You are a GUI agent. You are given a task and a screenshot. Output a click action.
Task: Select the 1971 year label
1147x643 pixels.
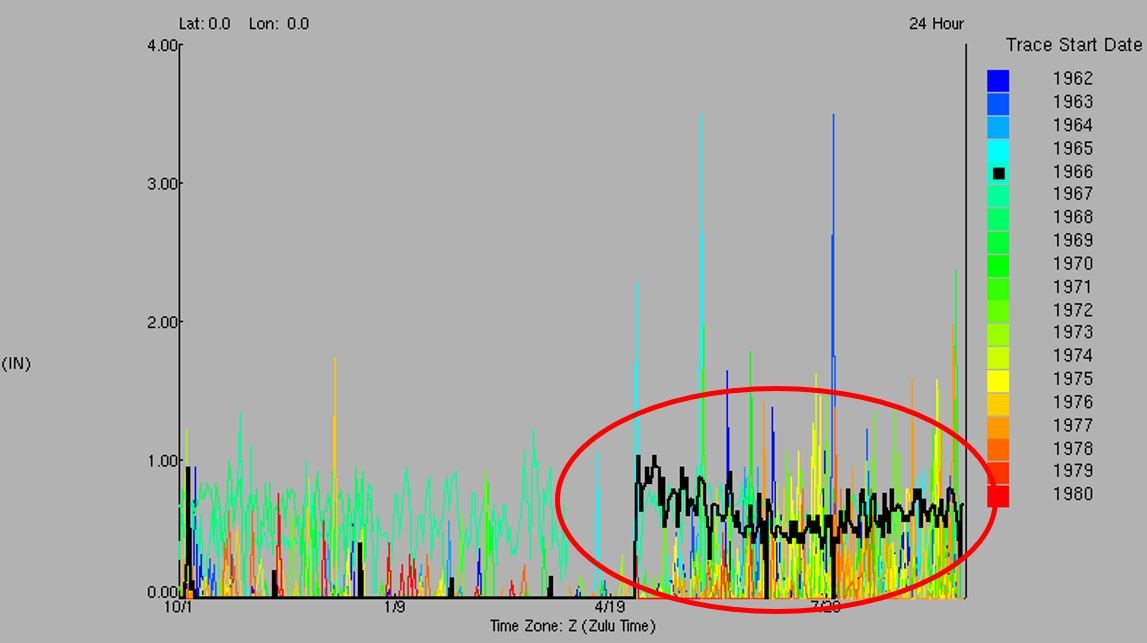coord(1072,287)
